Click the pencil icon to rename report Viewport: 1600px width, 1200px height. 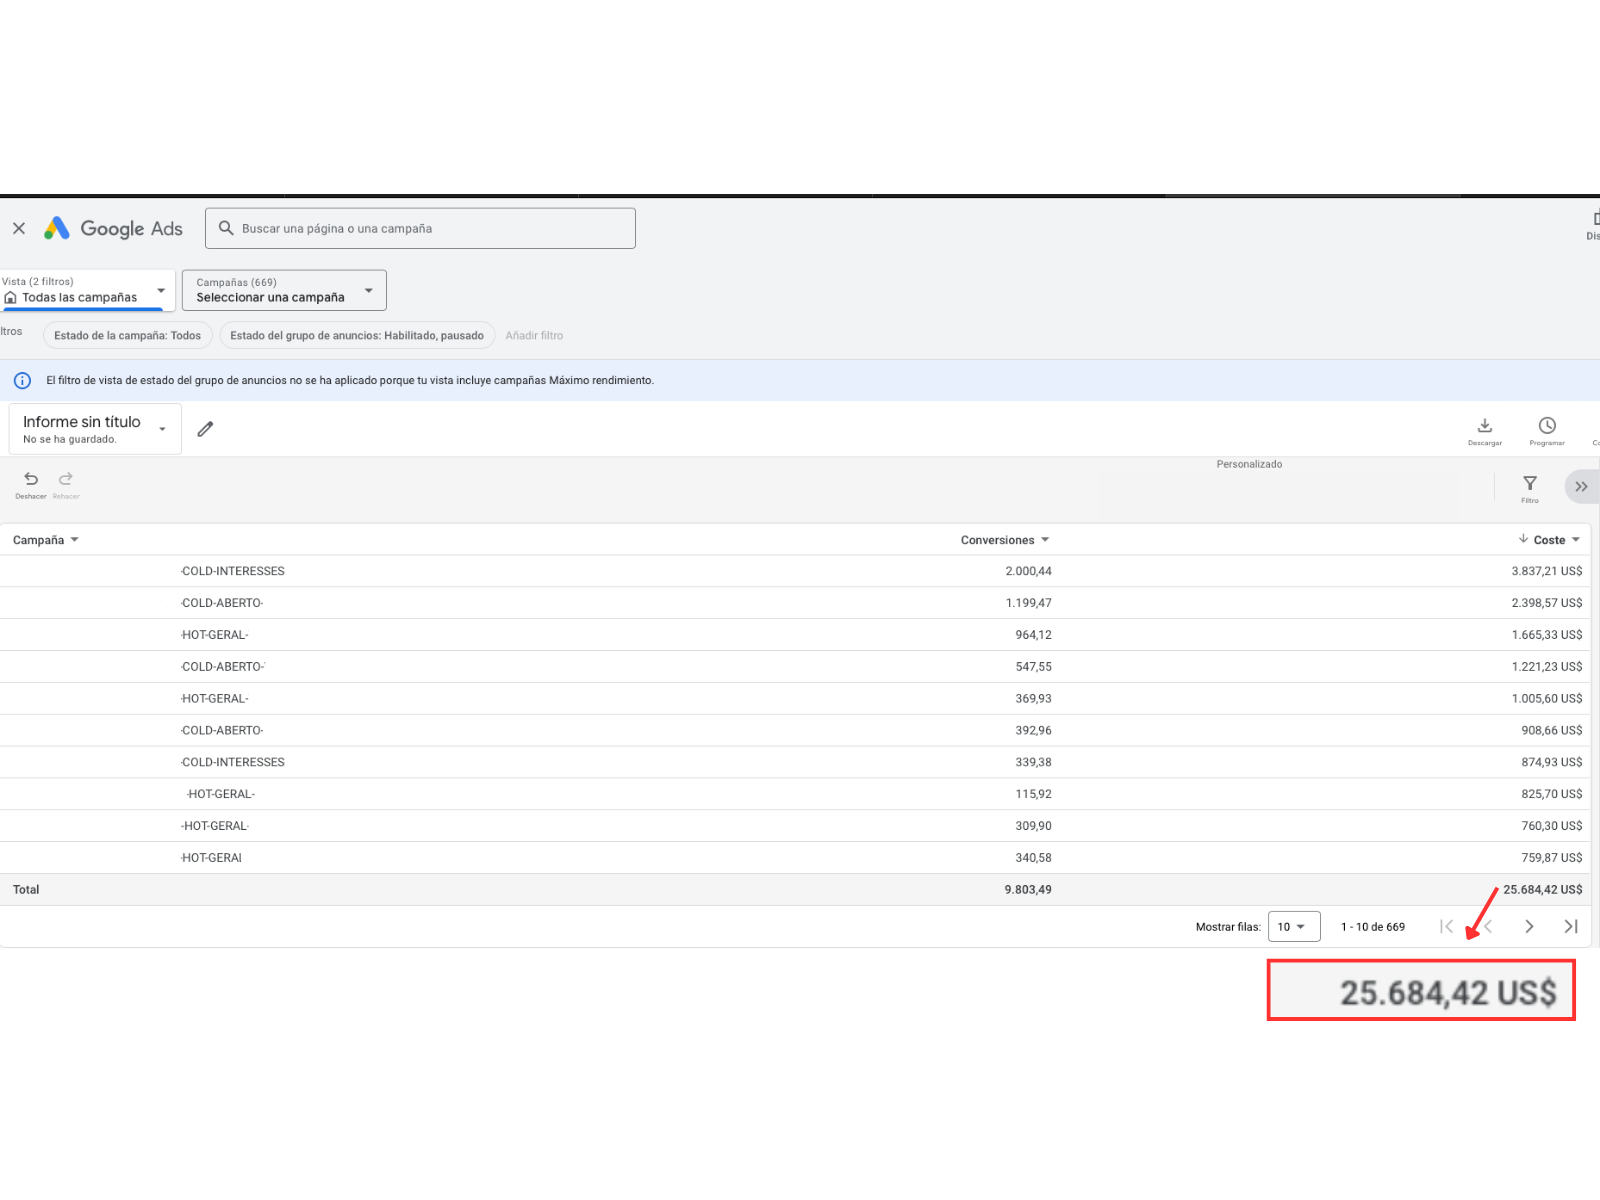[x=205, y=429]
